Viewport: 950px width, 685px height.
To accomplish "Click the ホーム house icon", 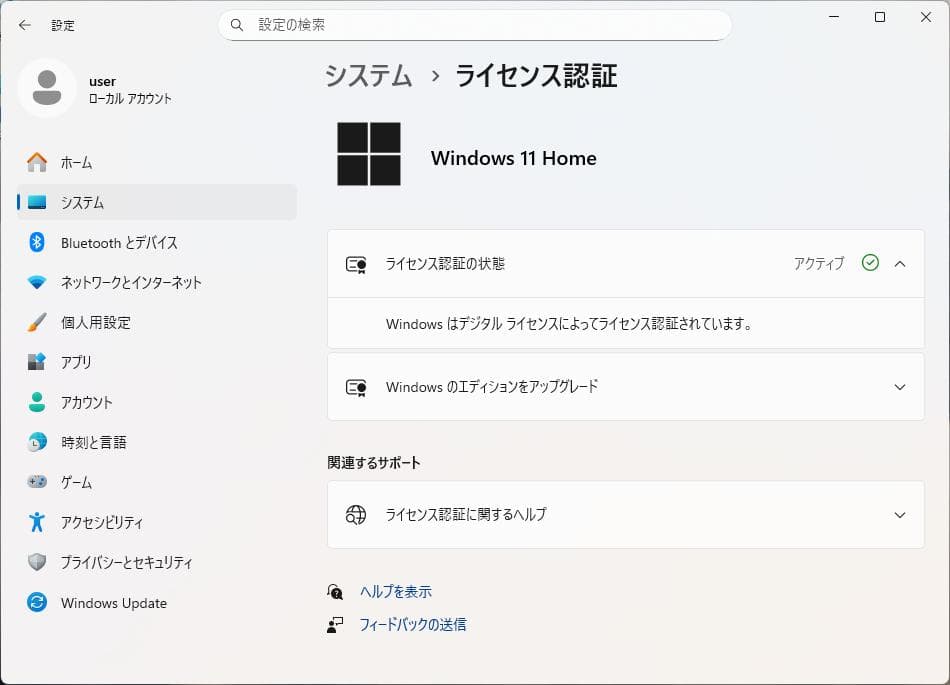I will pyautogui.click(x=37, y=162).
